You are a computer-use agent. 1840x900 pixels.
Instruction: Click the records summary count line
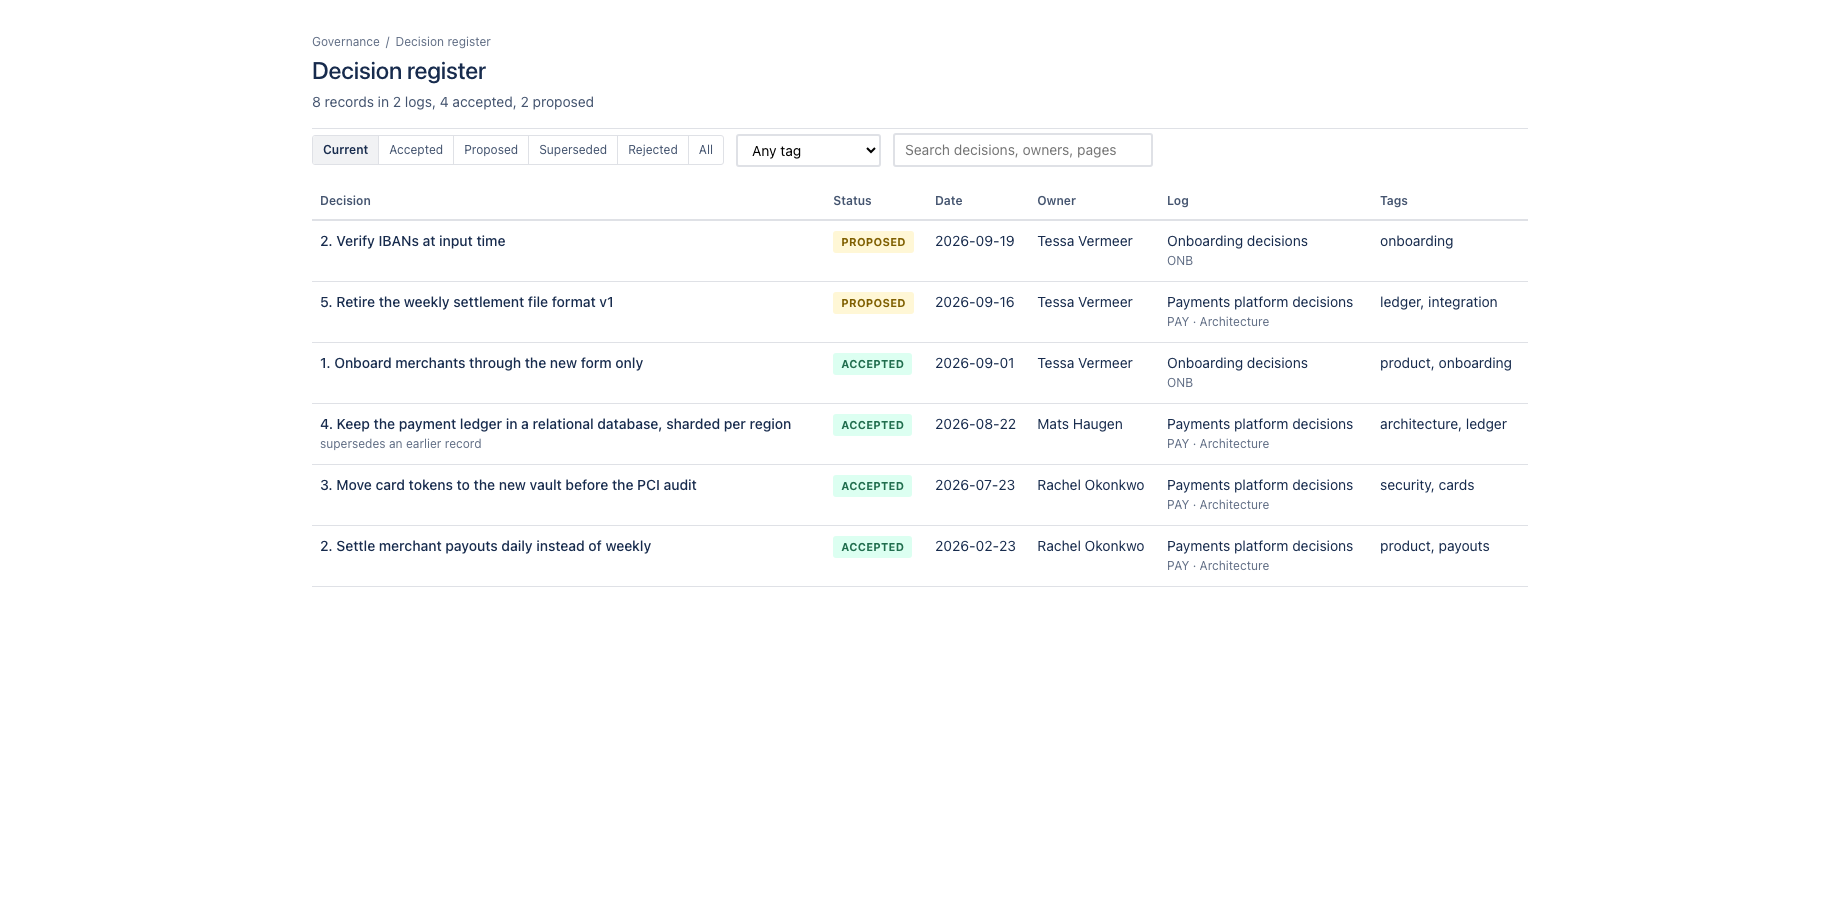[453, 102]
